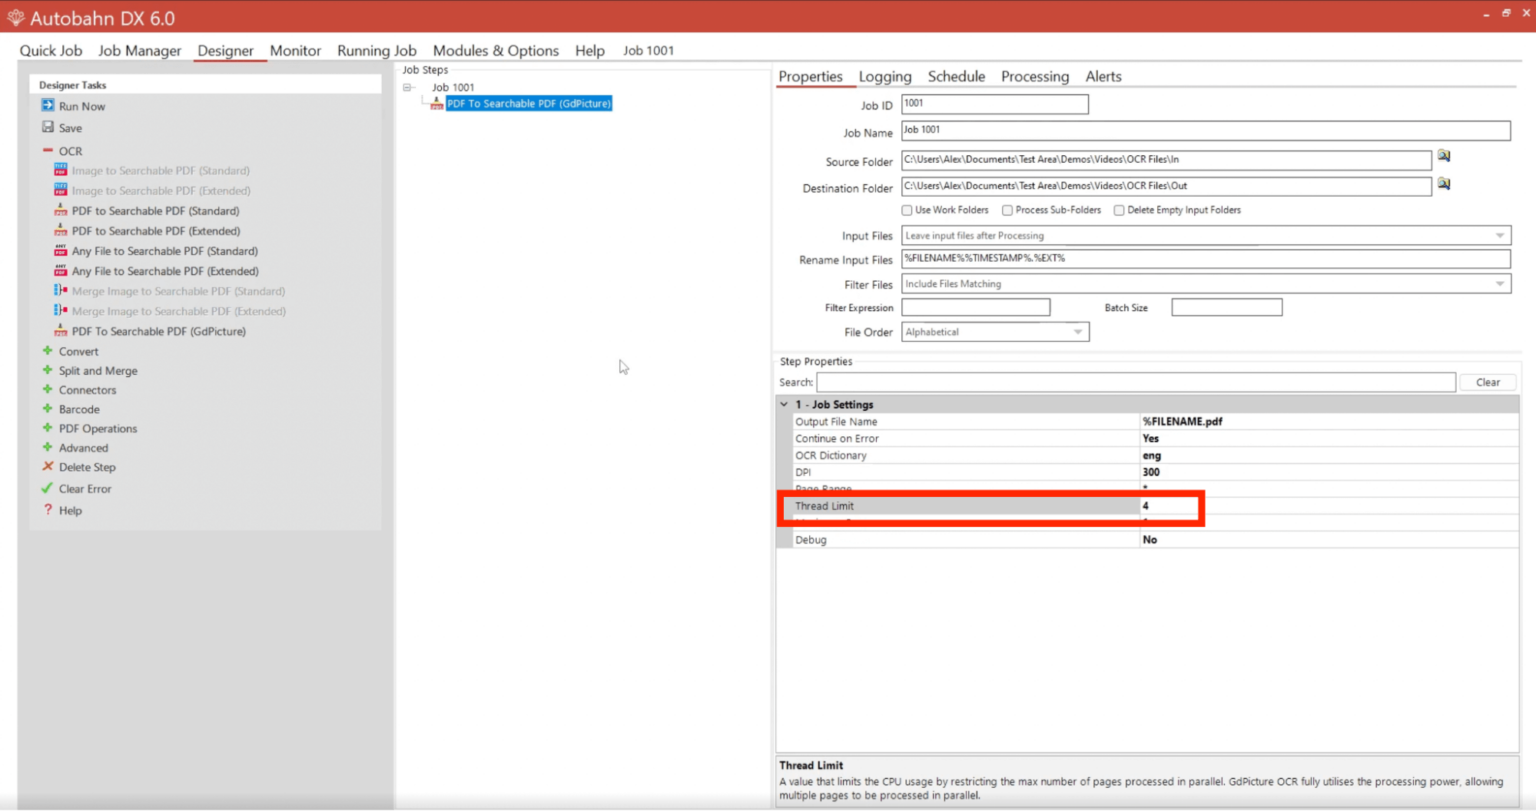Select the Run Now task
1536x811 pixels.
82,105
